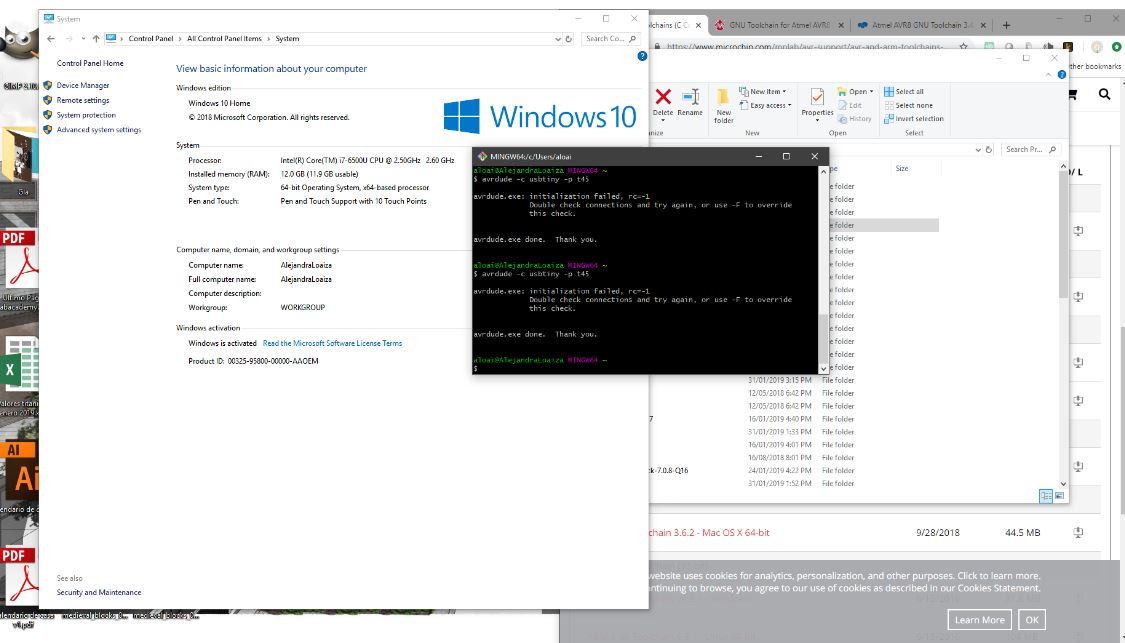Open help in the System window
The image size is (1125, 643).
(x=642, y=56)
